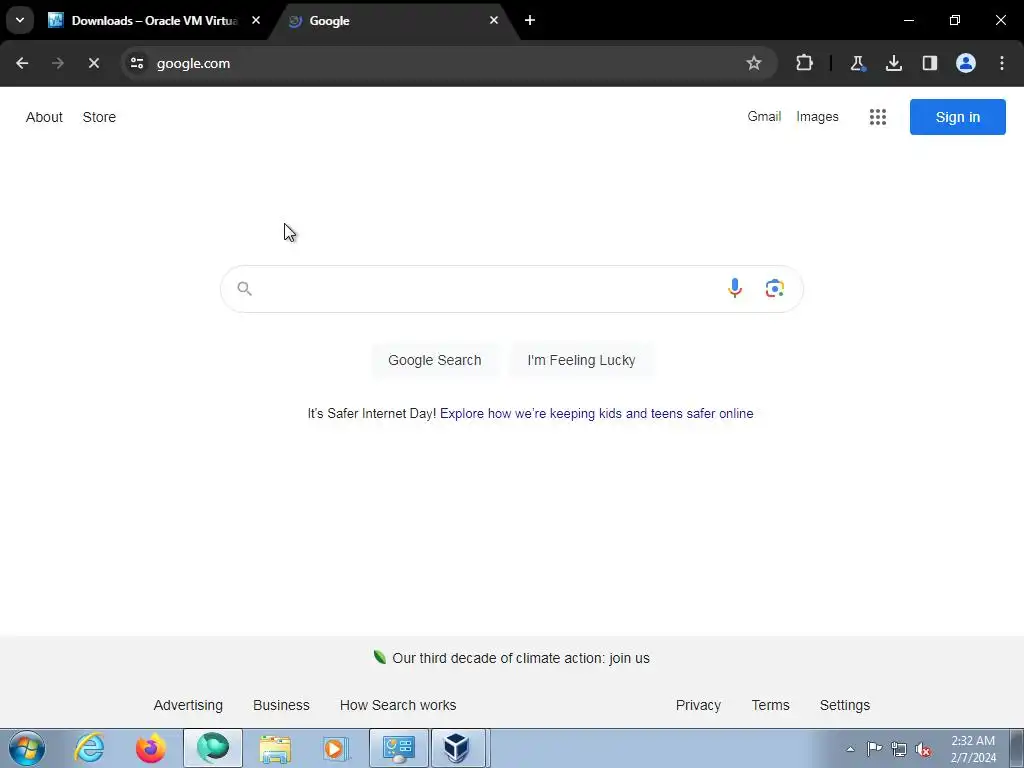Screen dimensions: 1024x768
Task: Toggle the side panel icon
Action: (x=929, y=63)
